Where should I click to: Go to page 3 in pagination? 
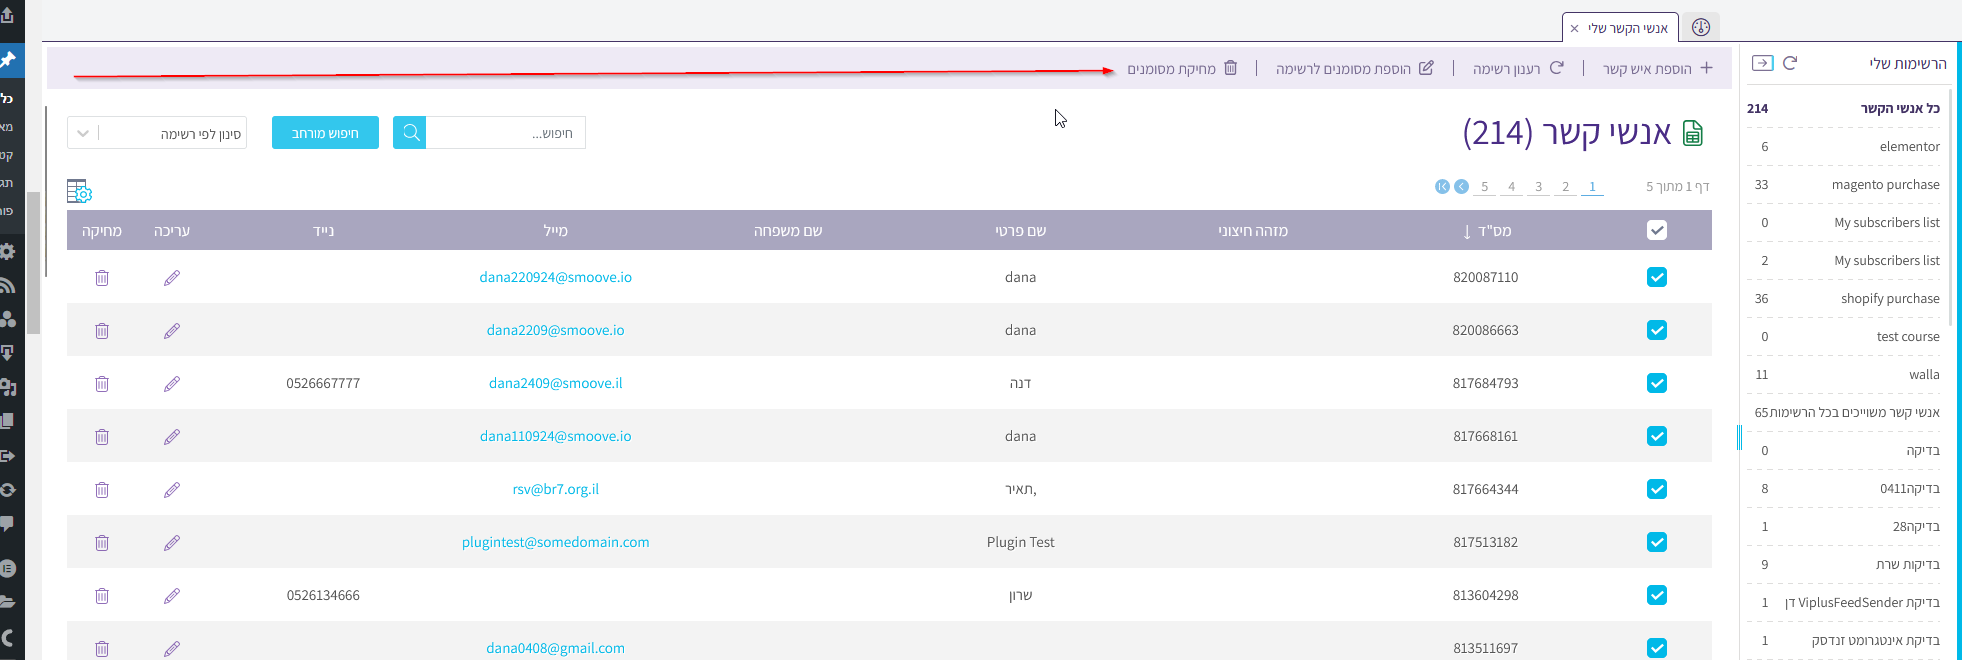pyautogui.click(x=1538, y=187)
